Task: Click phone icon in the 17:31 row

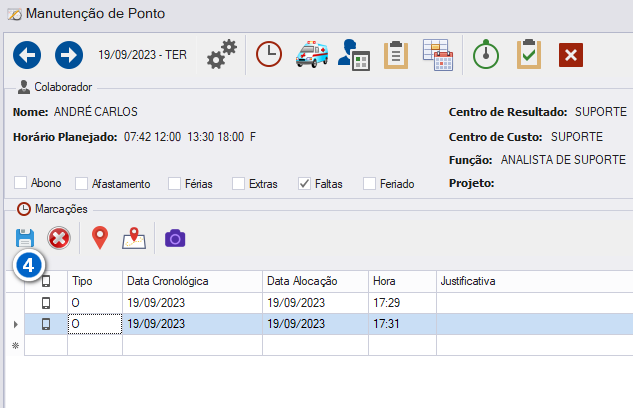Action: (46, 324)
